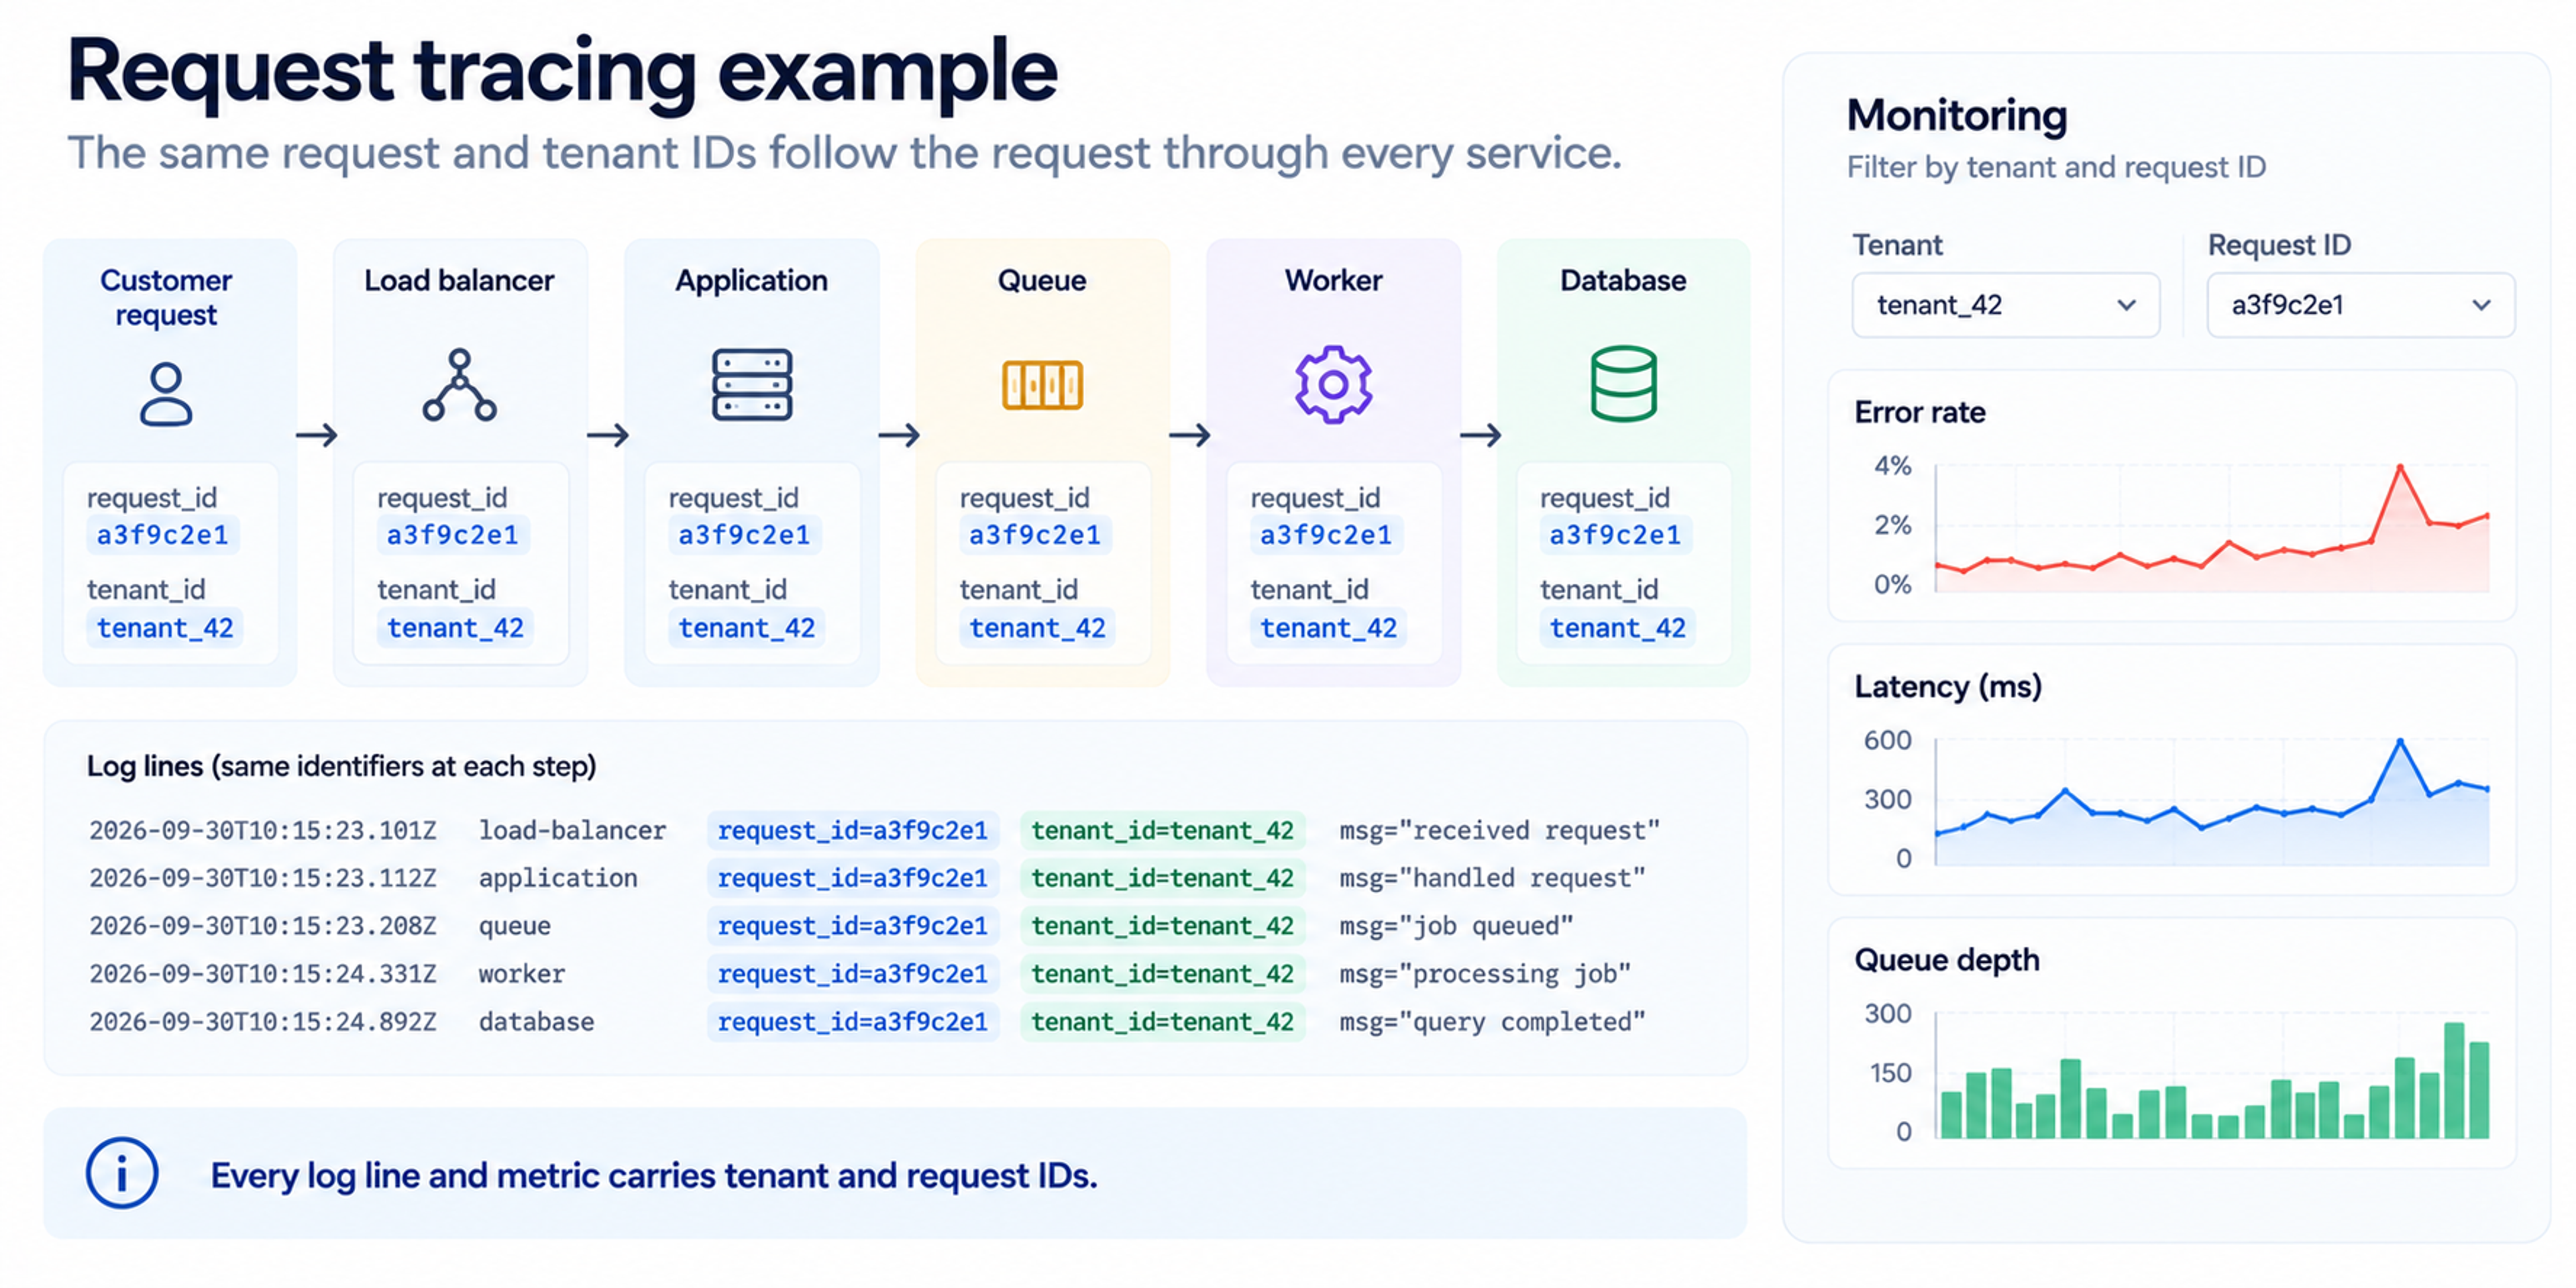Click the worker service name in logs

(x=521, y=974)
